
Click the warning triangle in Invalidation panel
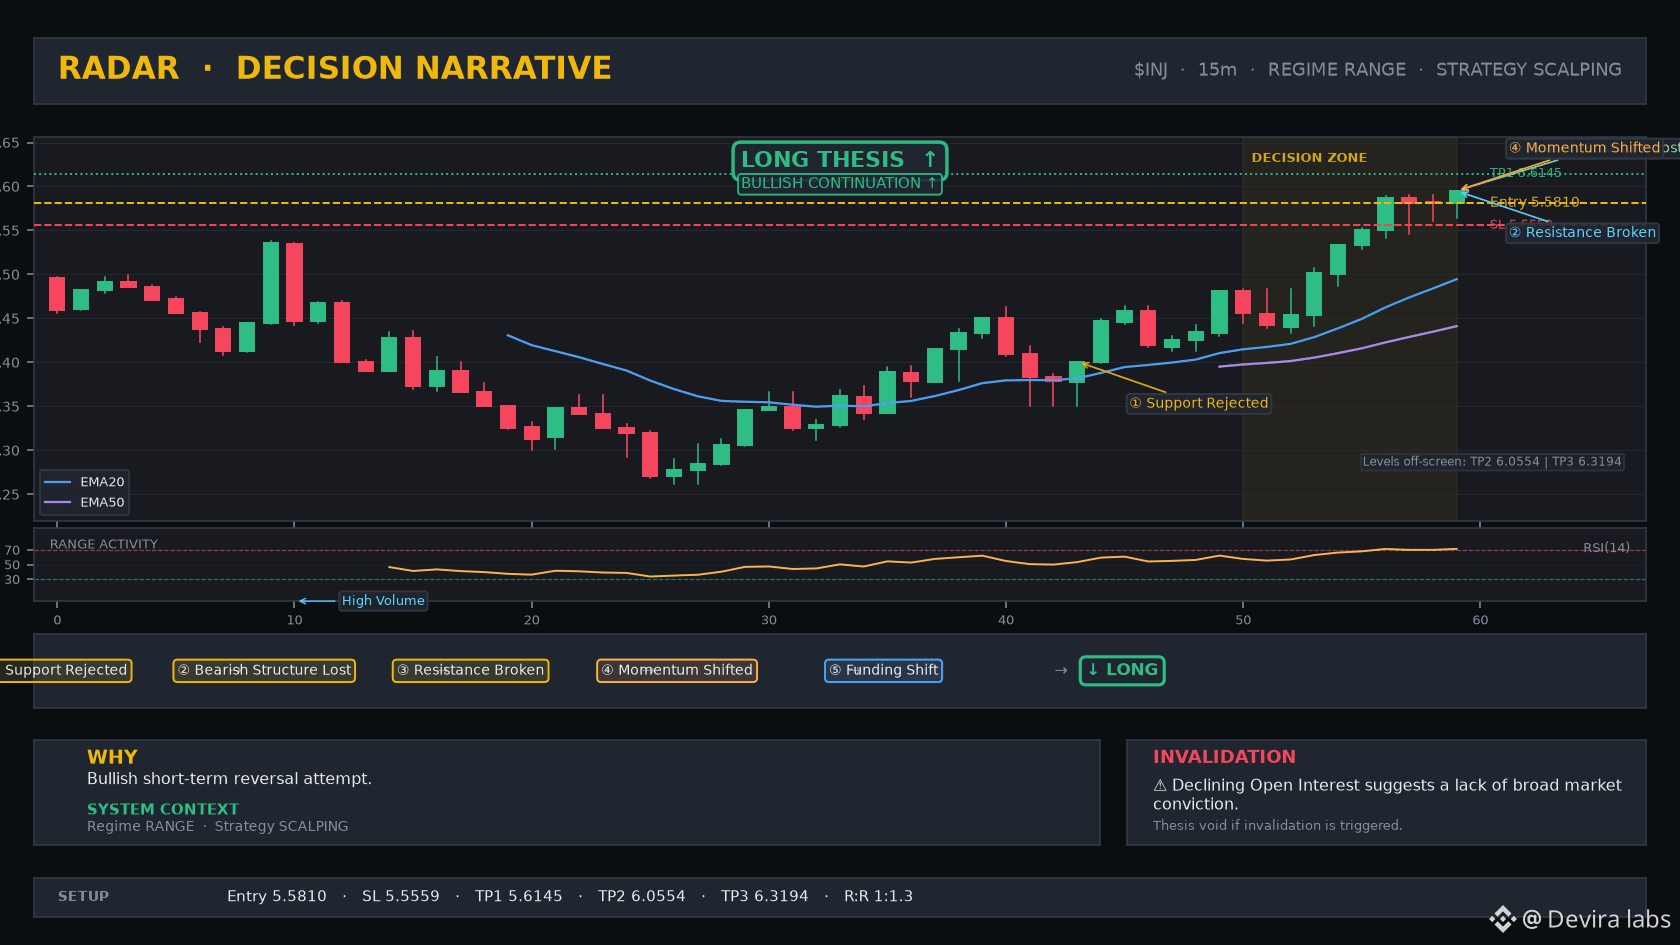[x=1160, y=786]
